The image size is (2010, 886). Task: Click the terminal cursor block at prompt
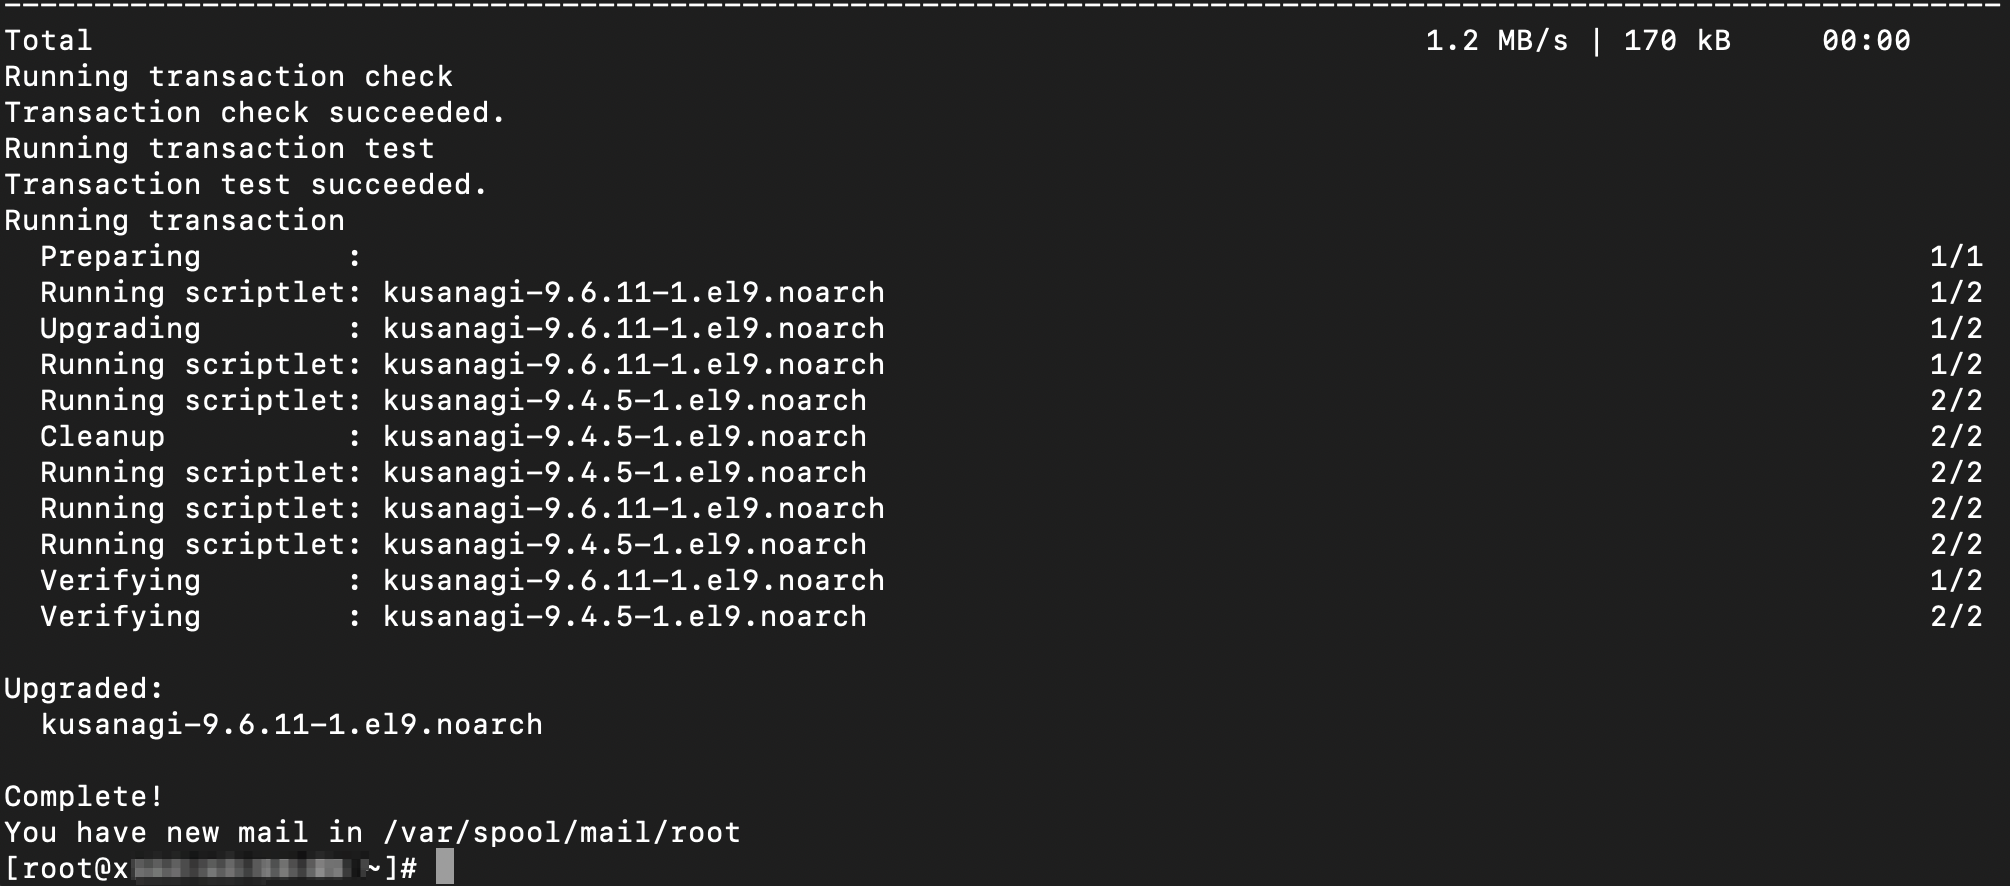pyautogui.click(x=445, y=867)
